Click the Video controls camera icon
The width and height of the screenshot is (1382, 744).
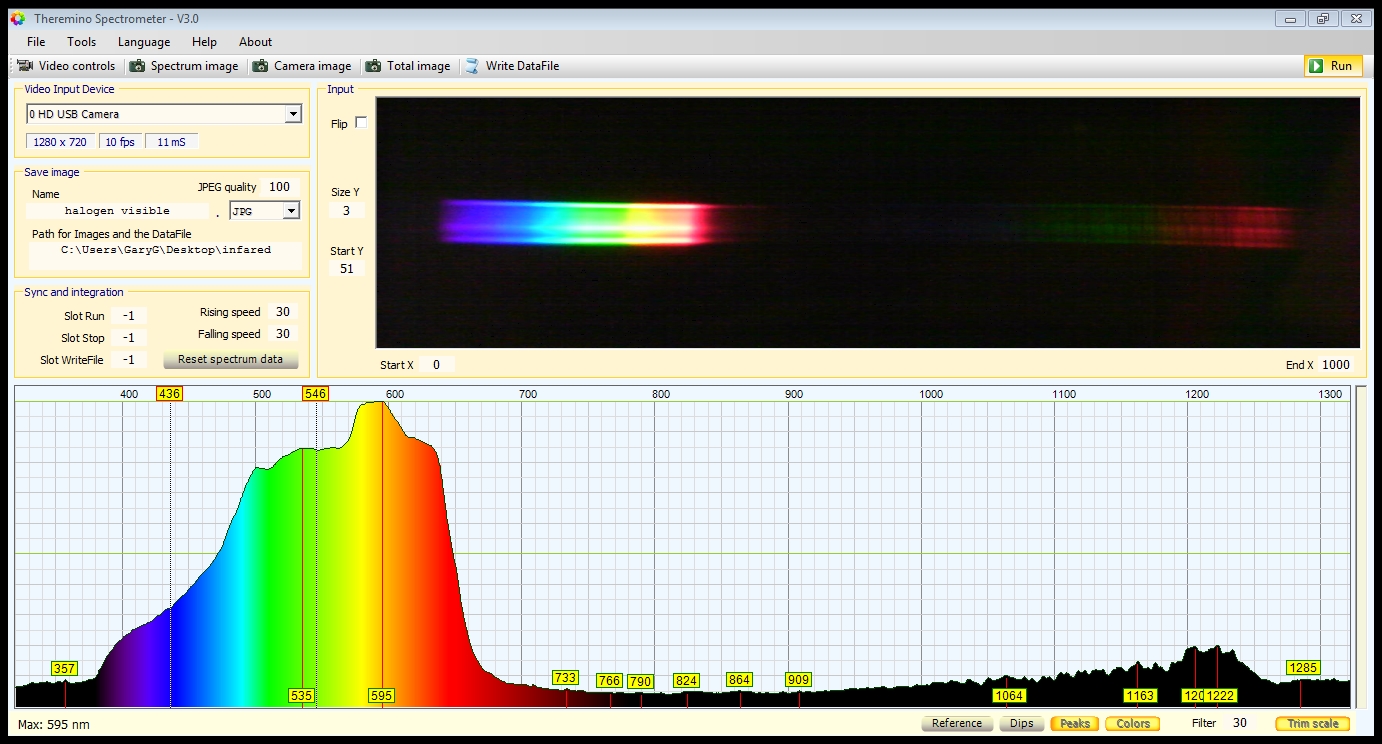(25, 66)
